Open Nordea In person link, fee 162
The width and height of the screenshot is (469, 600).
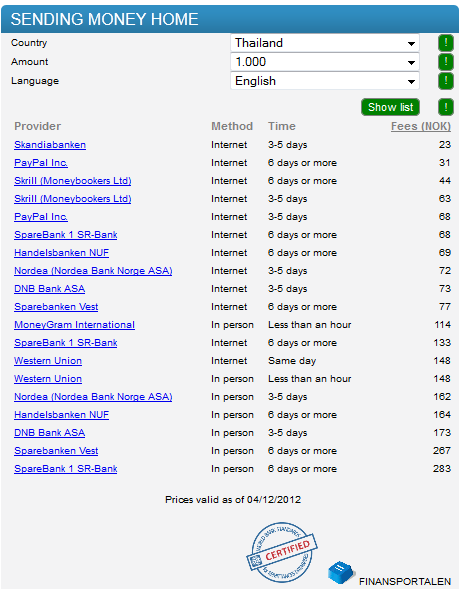pos(93,396)
